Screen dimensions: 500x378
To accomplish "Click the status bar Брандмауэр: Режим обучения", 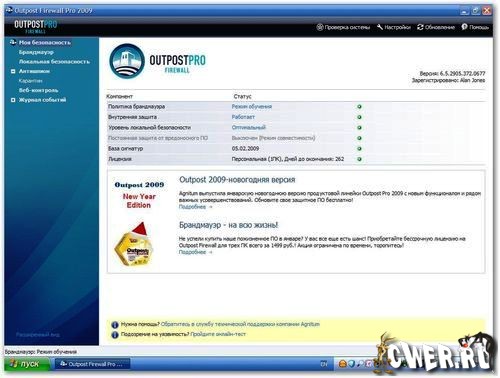I will pyautogui.click(x=41, y=352).
